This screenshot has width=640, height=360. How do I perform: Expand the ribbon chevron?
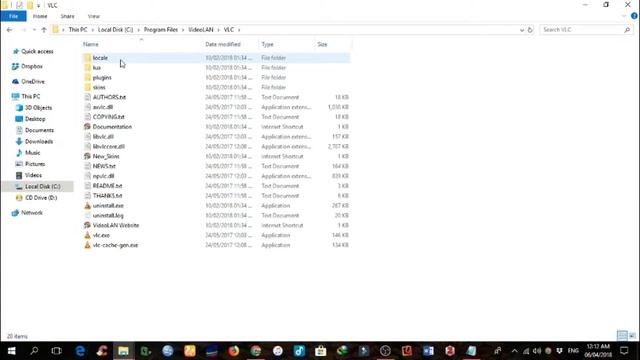click(624, 16)
